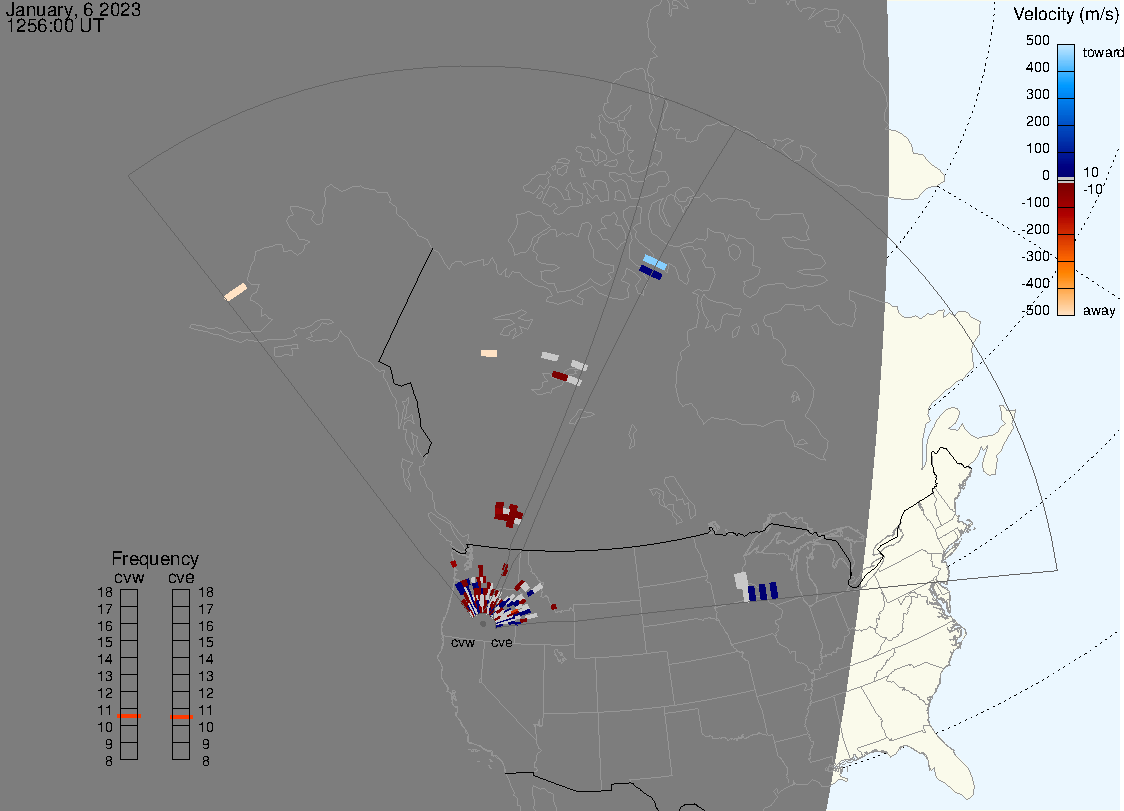Click '18' beside the cve frequency bar
Screen dimensions: 1124x811
coord(206,592)
